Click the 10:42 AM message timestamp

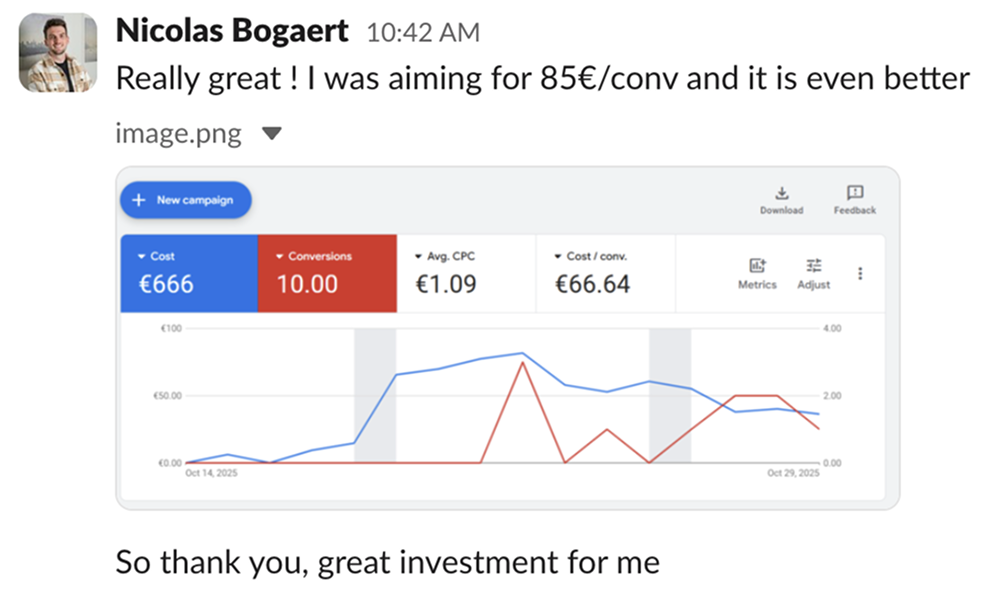click(423, 33)
